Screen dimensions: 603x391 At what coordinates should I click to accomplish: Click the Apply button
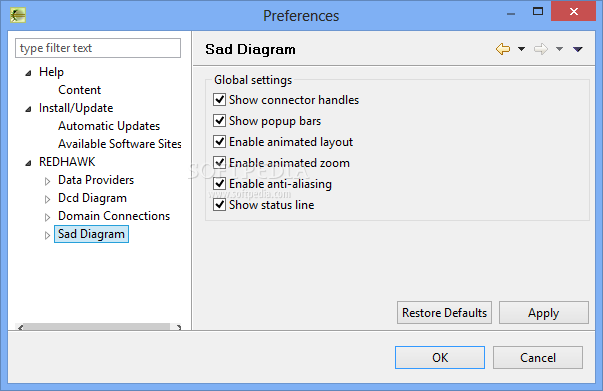point(543,313)
